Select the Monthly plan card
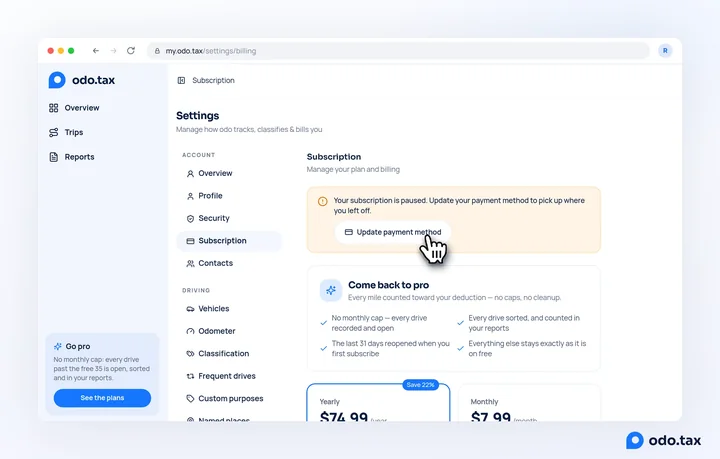Image resolution: width=720 pixels, height=459 pixels. pos(529,403)
